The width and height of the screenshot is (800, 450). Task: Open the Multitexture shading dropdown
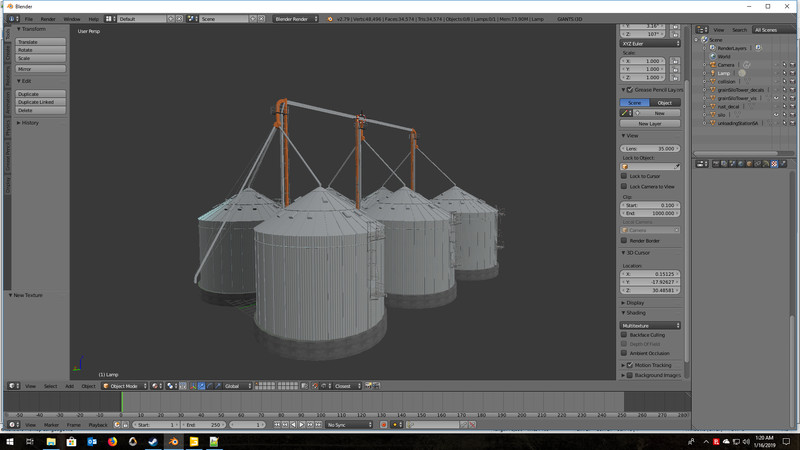651,325
